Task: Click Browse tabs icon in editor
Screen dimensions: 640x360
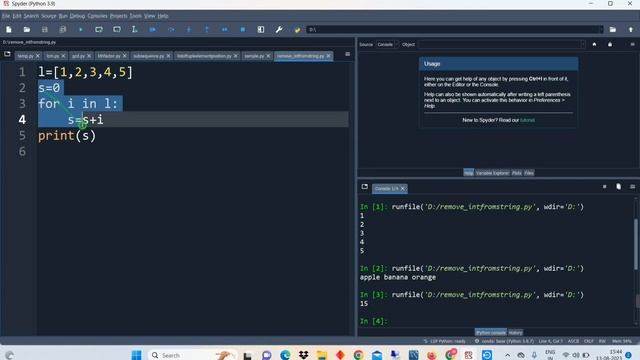Action: pyautogui.click(x=7, y=54)
